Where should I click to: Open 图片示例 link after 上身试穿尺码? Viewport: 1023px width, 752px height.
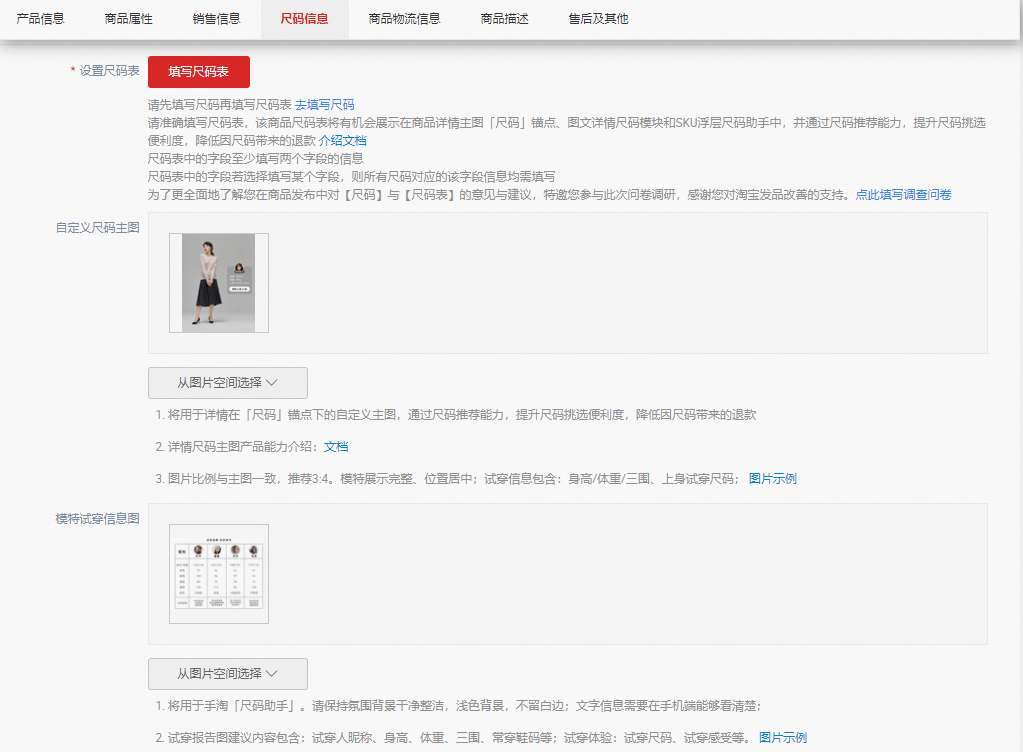tap(772, 479)
